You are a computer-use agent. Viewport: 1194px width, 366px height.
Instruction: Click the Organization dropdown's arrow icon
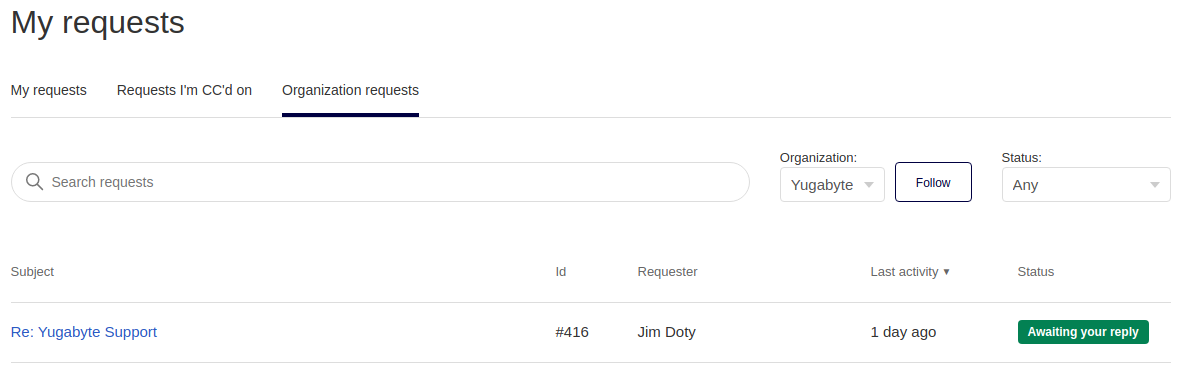869,185
